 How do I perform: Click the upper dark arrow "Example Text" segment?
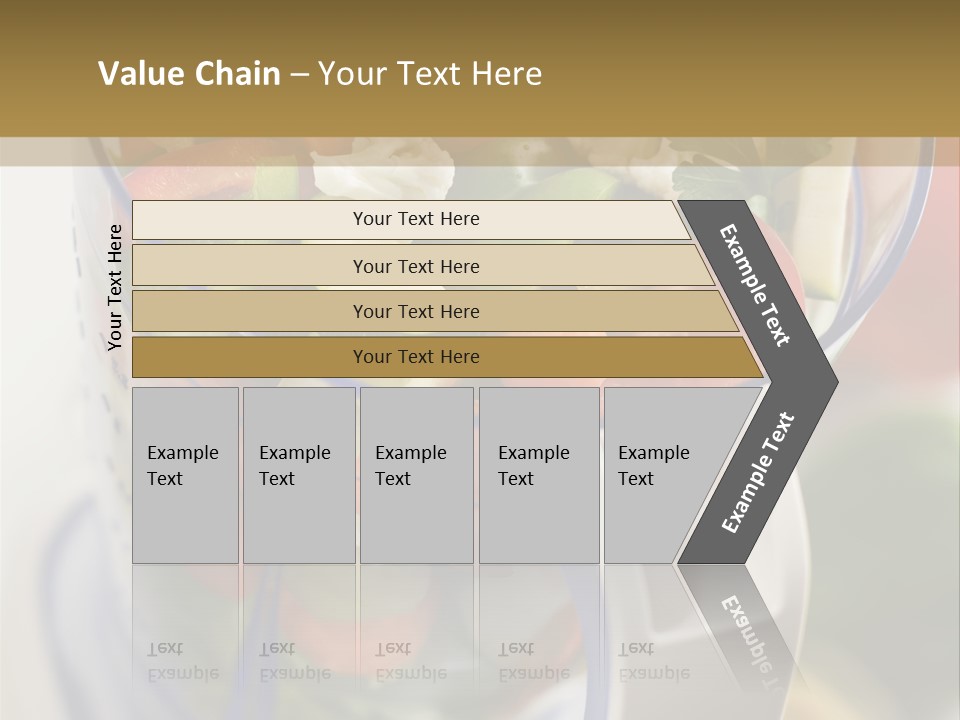pyautogui.click(x=756, y=285)
